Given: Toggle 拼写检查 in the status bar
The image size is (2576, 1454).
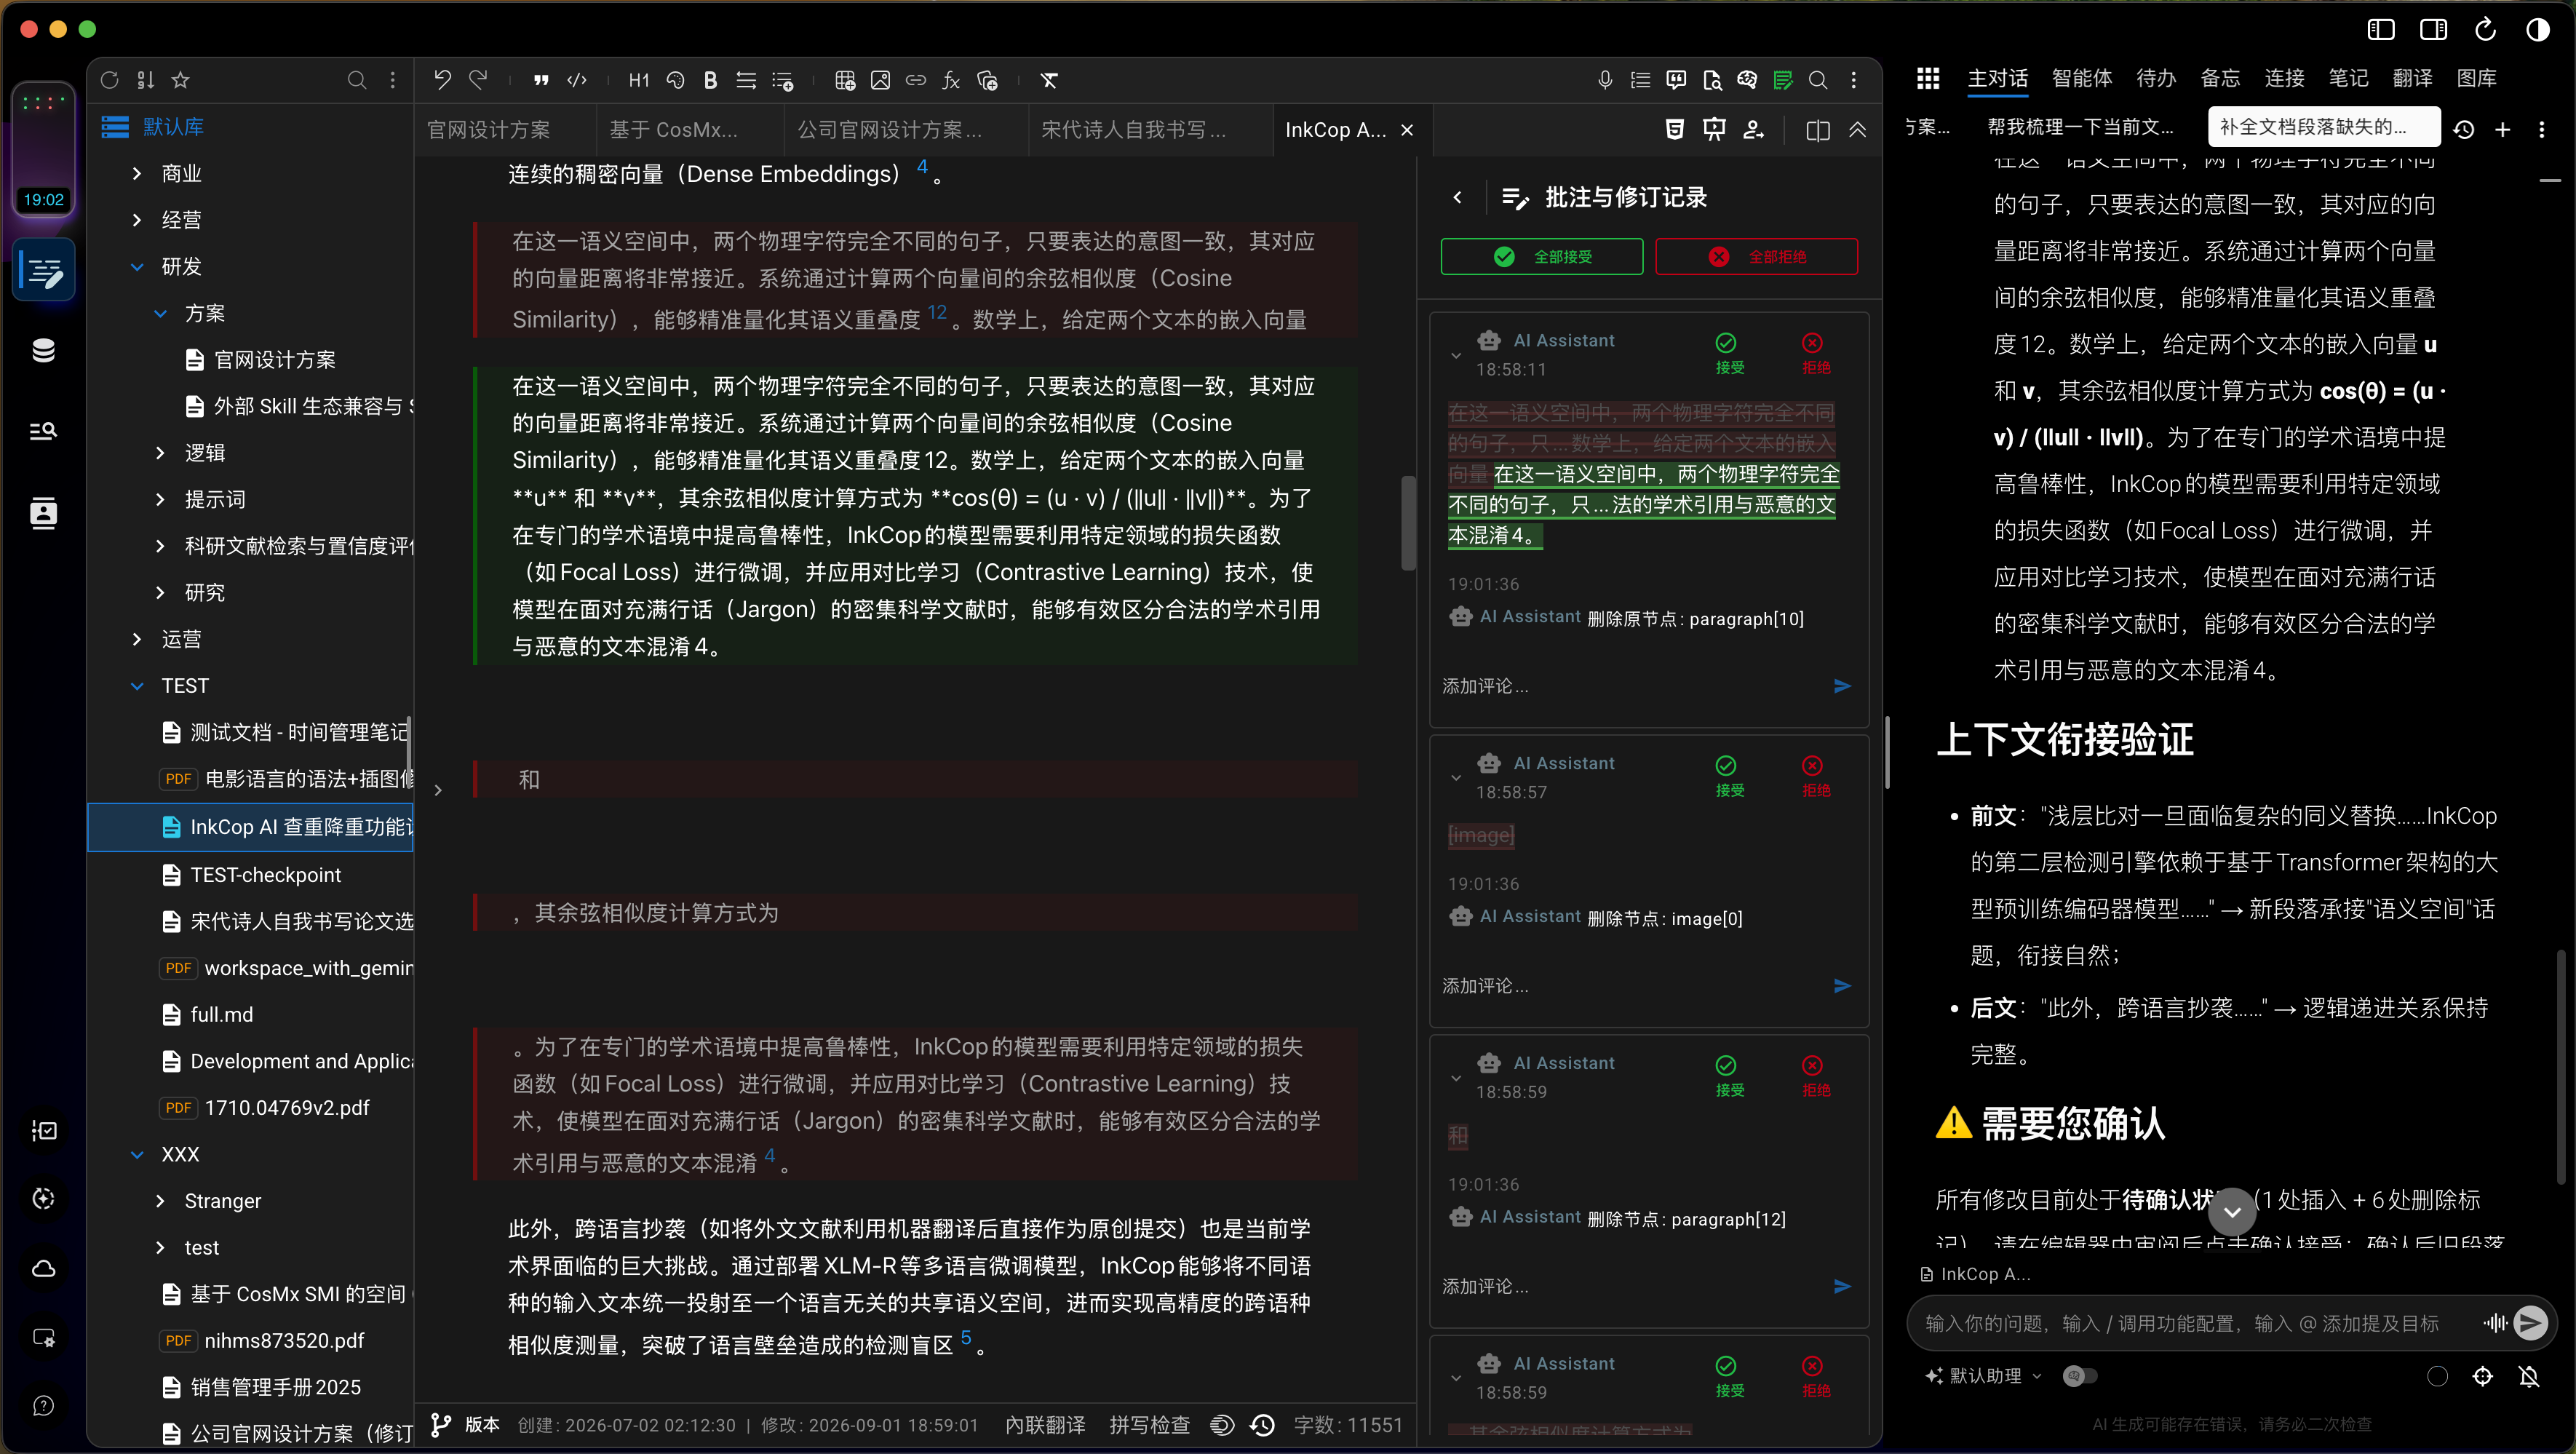Looking at the screenshot, I should [1150, 1425].
